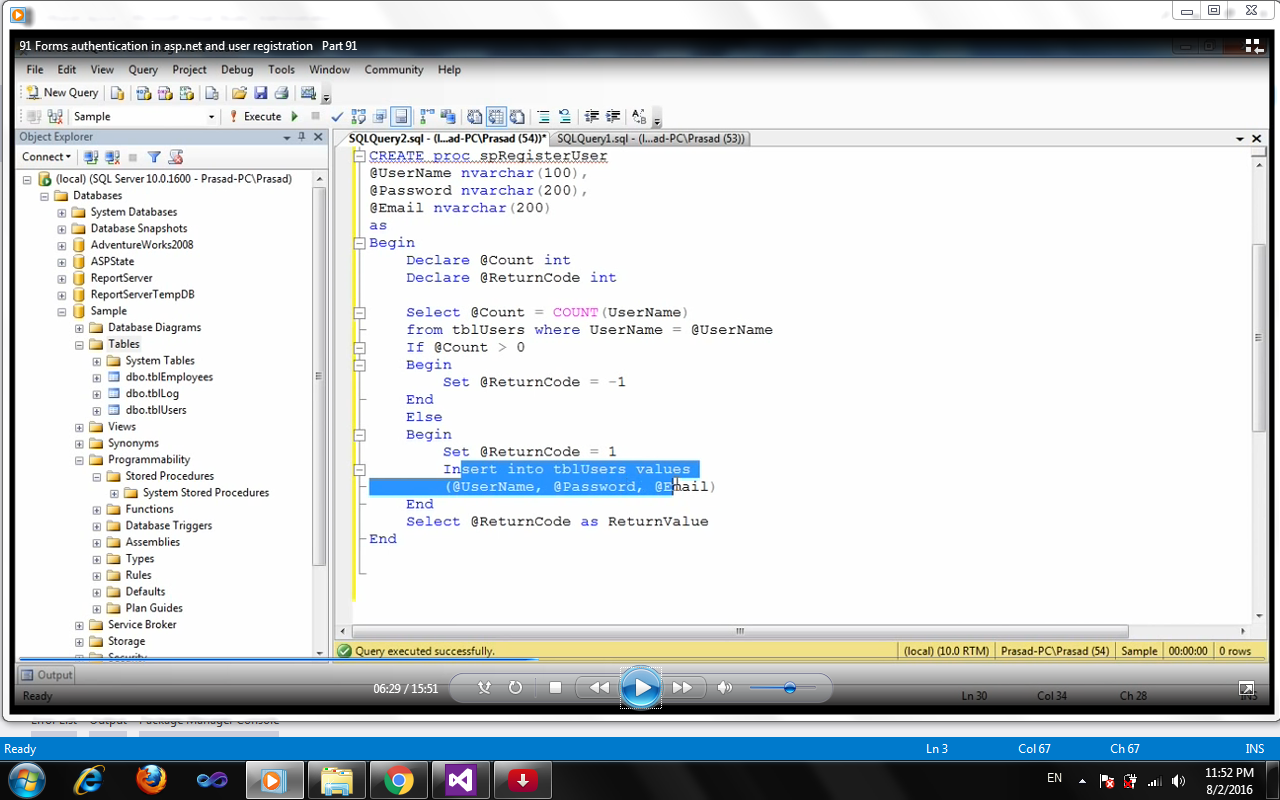Click the New Query toolbar button
This screenshot has height=800, width=1280.
tap(62, 93)
